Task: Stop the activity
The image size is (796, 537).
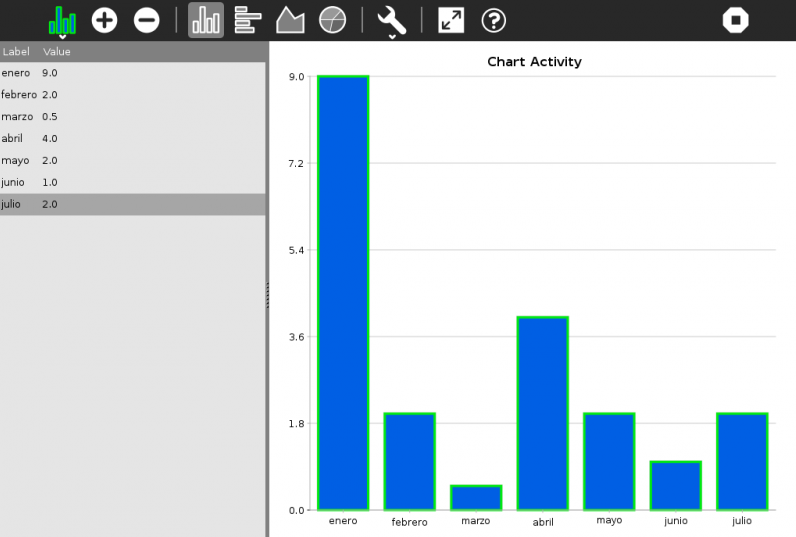Action: [x=736, y=20]
